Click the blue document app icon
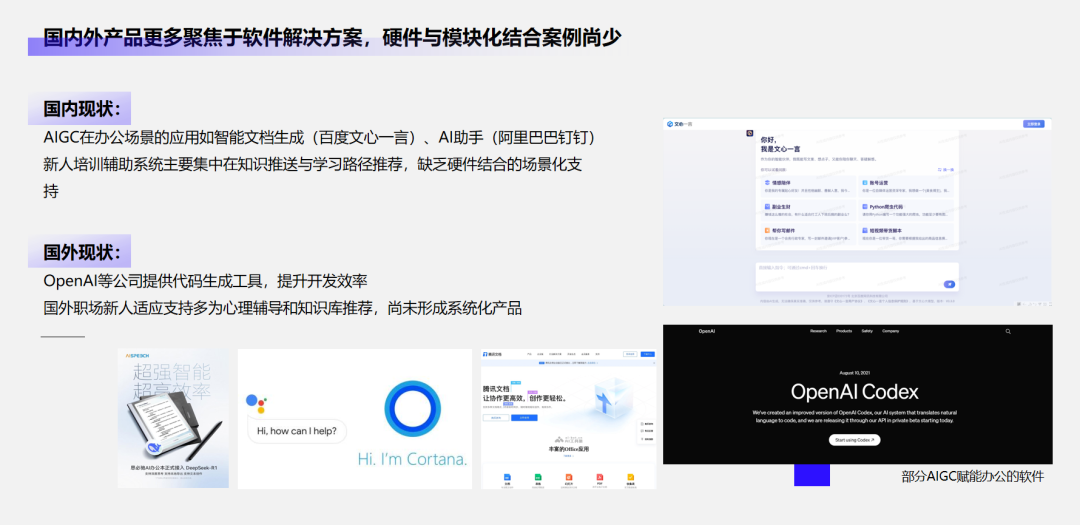 508,477
